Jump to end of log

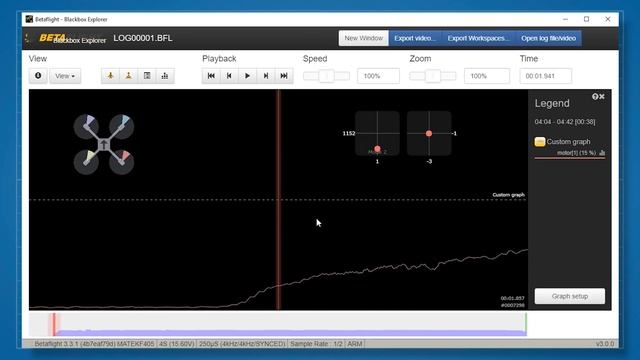[x=284, y=76]
